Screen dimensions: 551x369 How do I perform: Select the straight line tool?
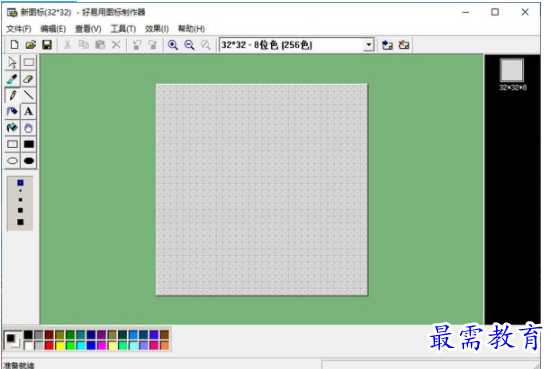coord(29,95)
